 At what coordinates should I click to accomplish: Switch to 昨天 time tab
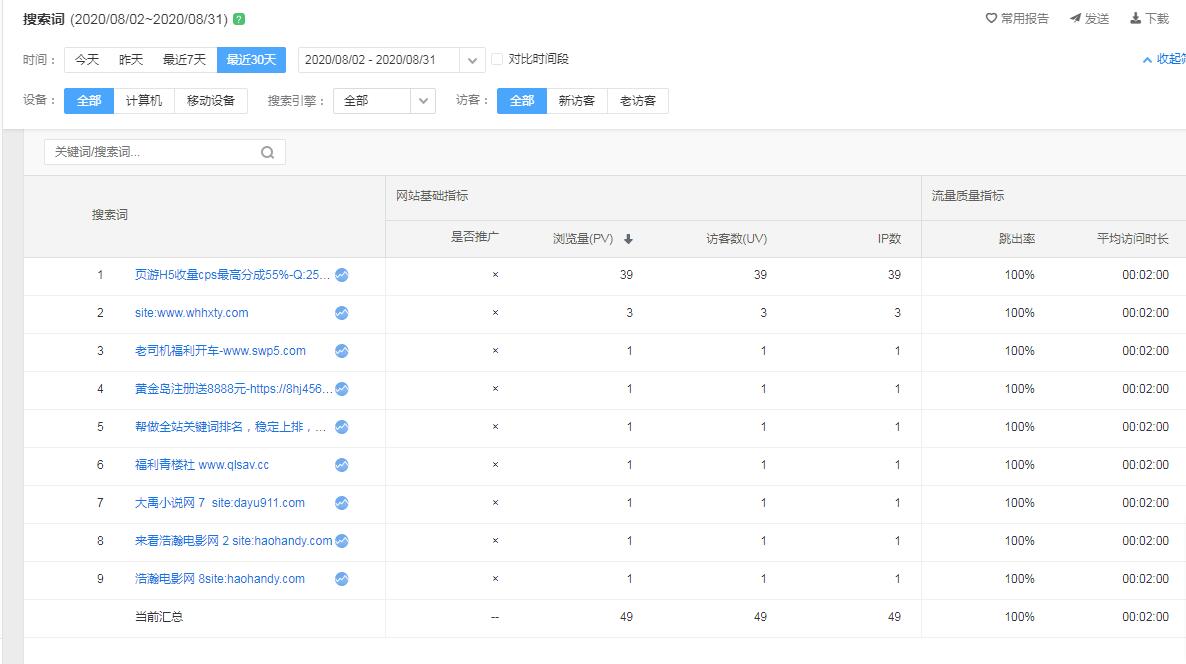click(x=131, y=60)
